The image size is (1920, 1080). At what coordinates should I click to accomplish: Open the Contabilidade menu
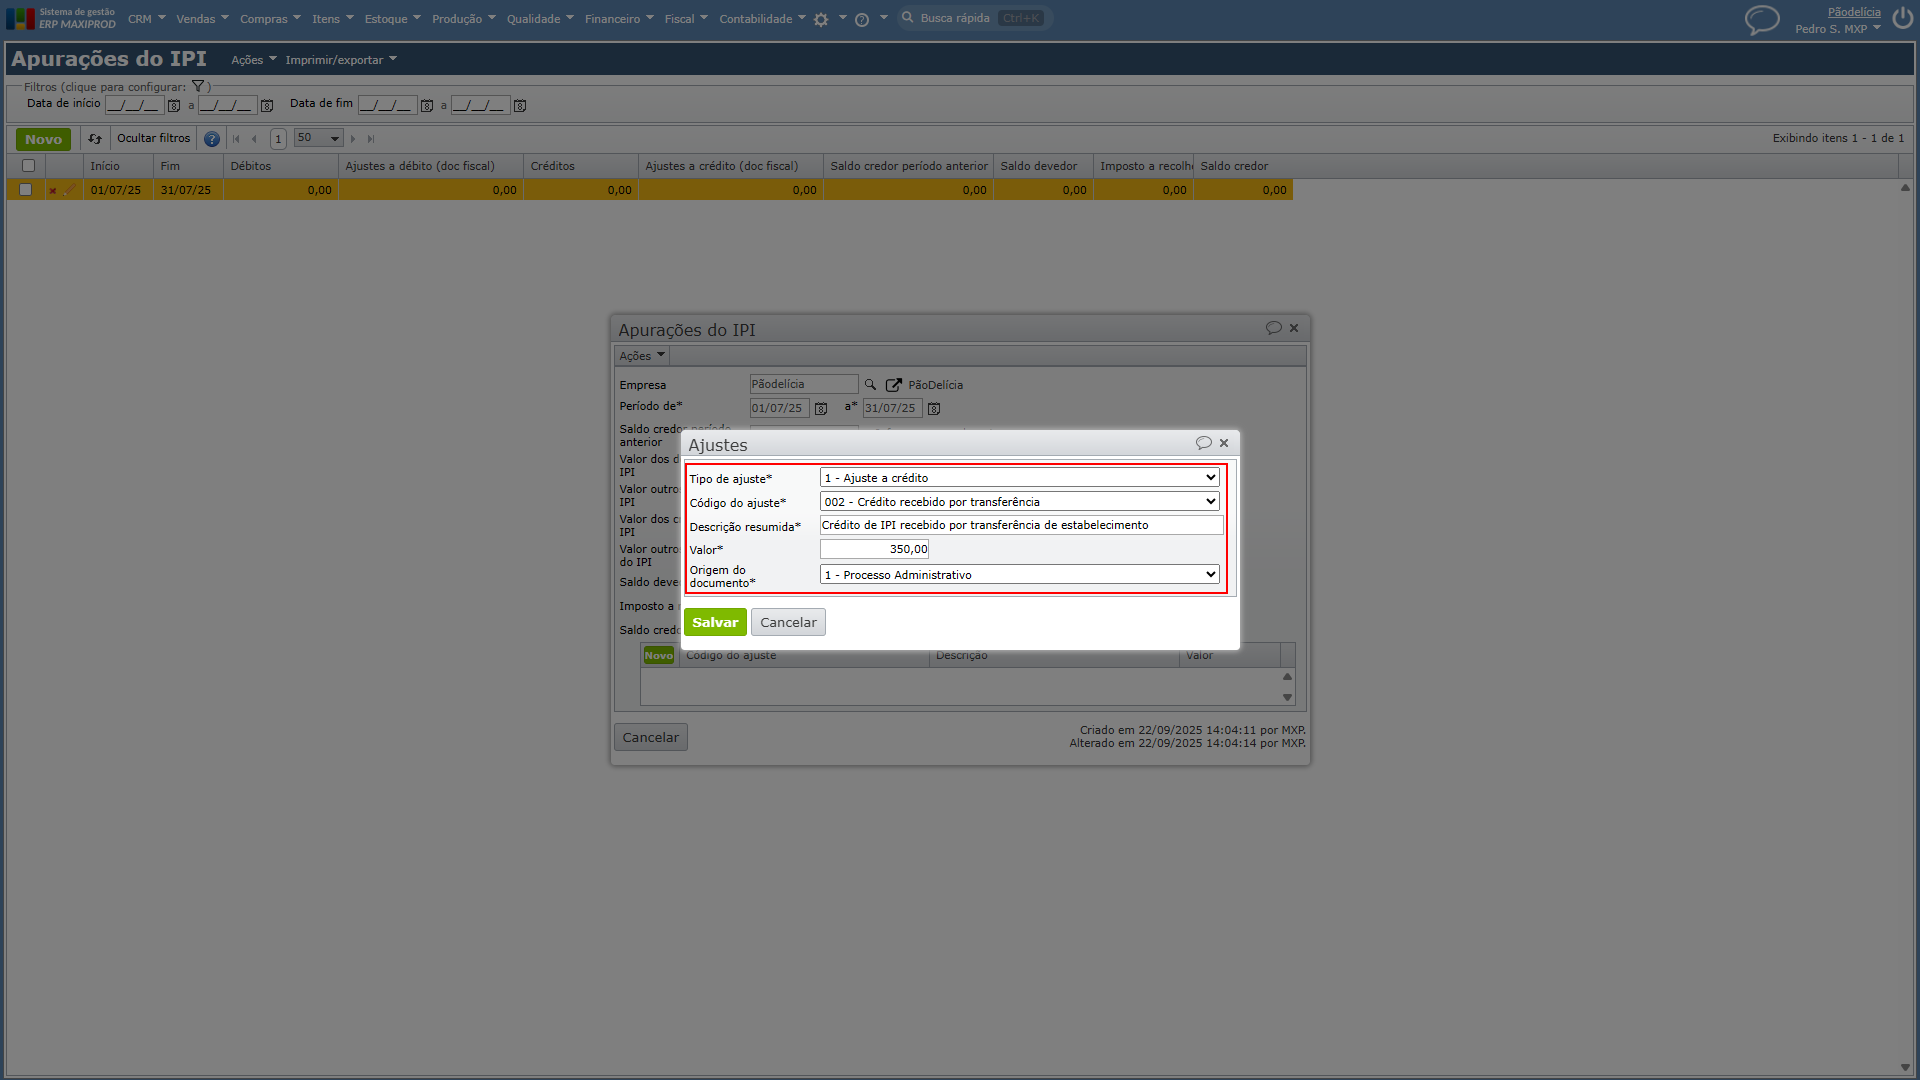tap(762, 19)
